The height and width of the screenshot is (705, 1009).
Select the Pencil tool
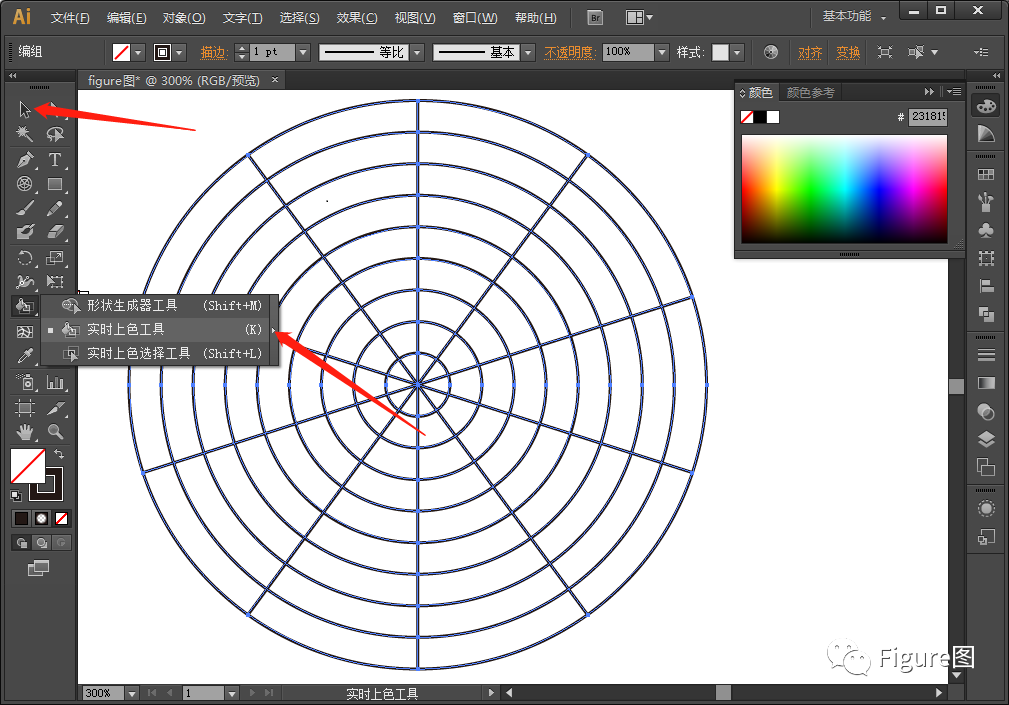pyautogui.click(x=55, y=208)
